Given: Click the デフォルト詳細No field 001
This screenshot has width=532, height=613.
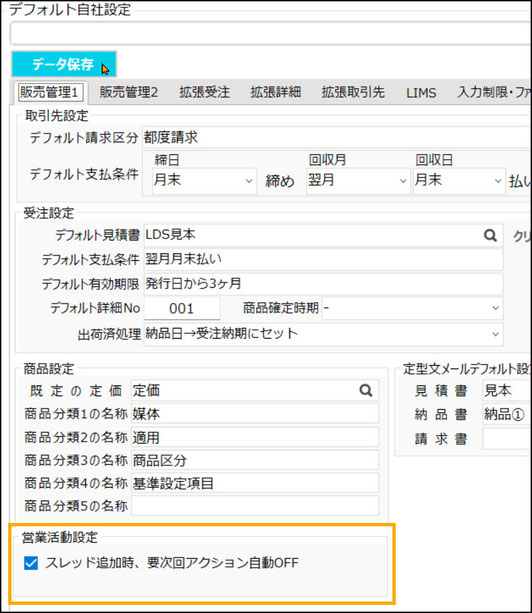Looking at the screenshot, I should 182,308.
